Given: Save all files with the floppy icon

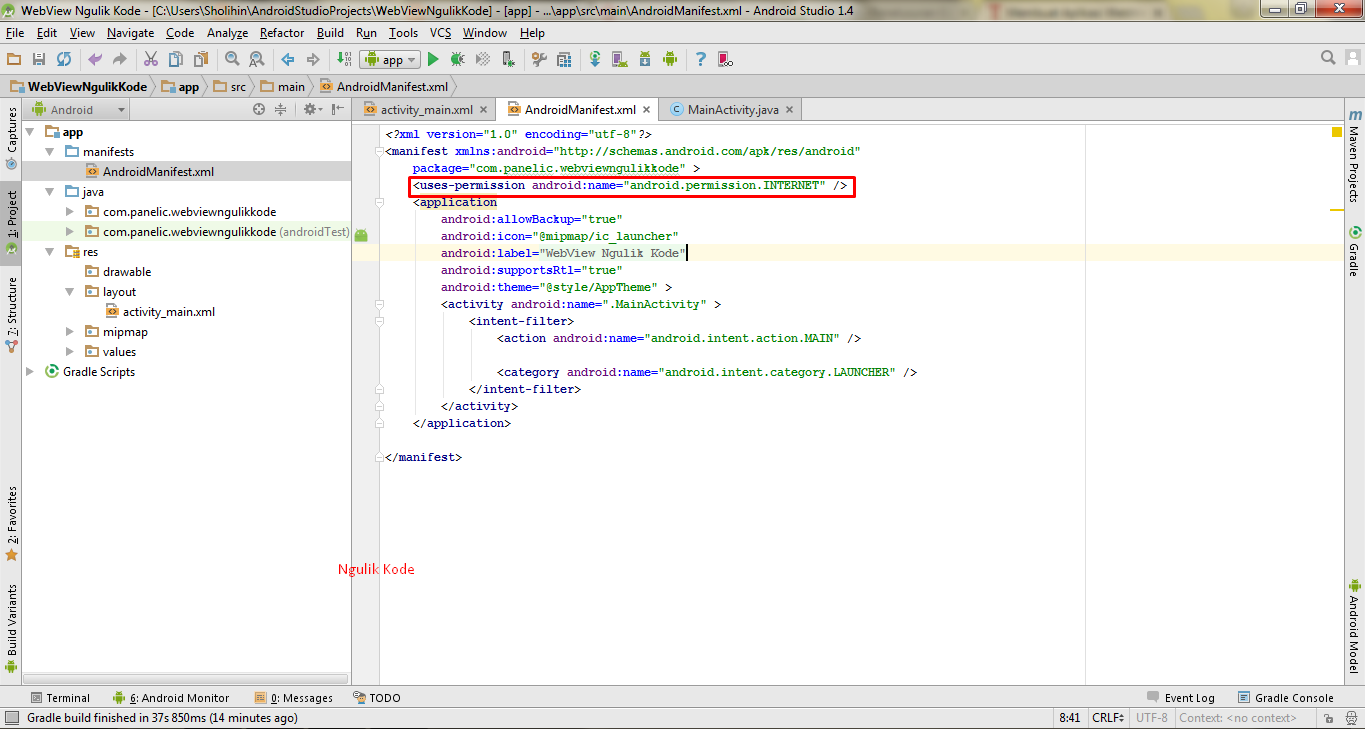Looking at the screenshot, I should tap(39, 60).
